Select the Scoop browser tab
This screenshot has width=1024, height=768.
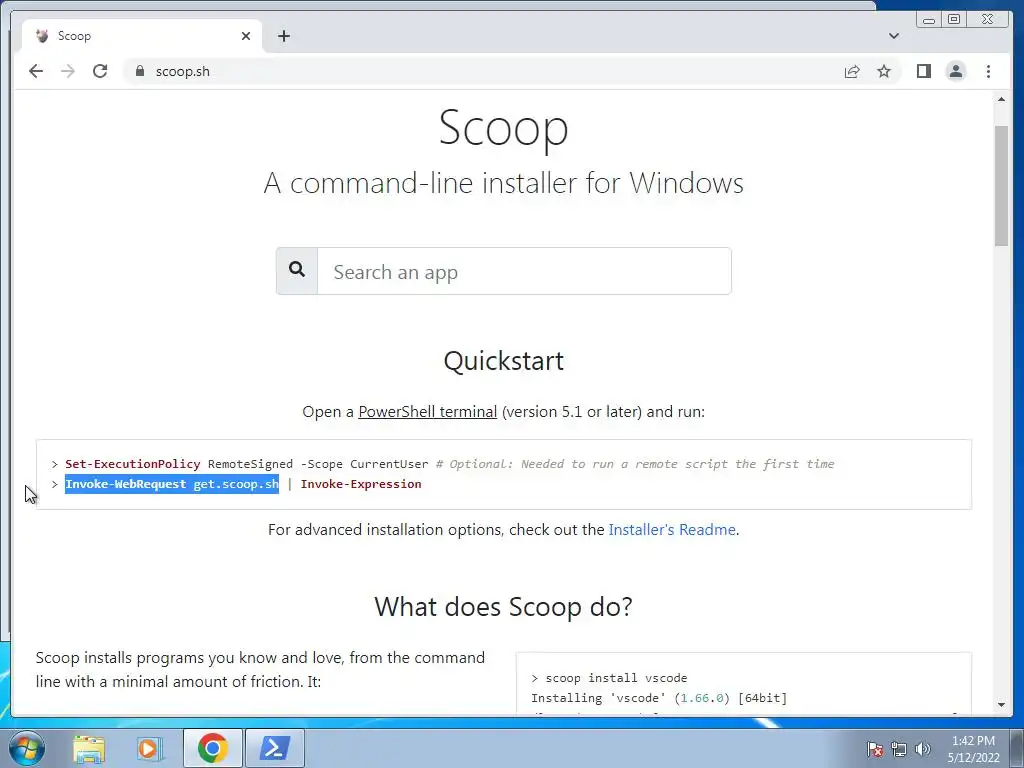click(x=142, y=36)
